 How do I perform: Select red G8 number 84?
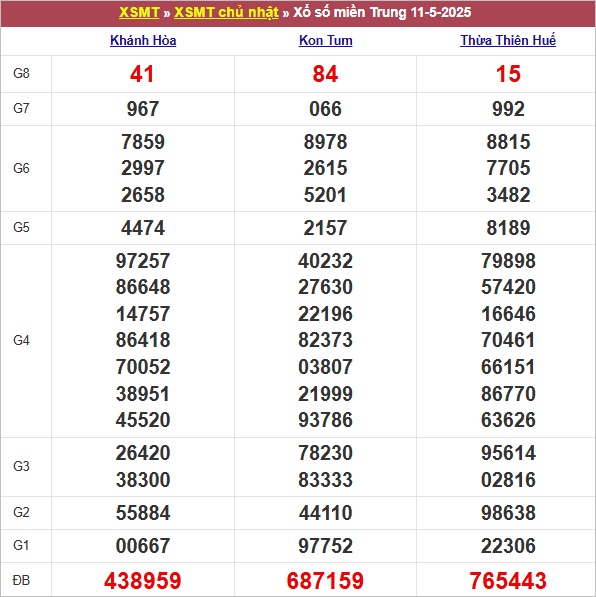(325, 74)
